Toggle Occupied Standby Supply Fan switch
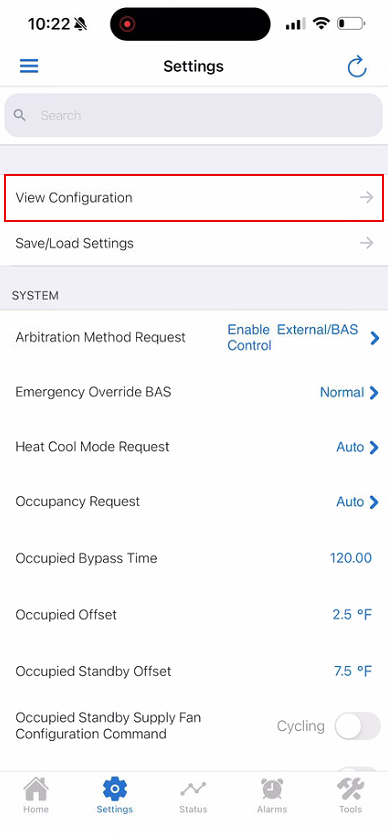The width and height of the screenshot is (388, 833). (357, 726)
